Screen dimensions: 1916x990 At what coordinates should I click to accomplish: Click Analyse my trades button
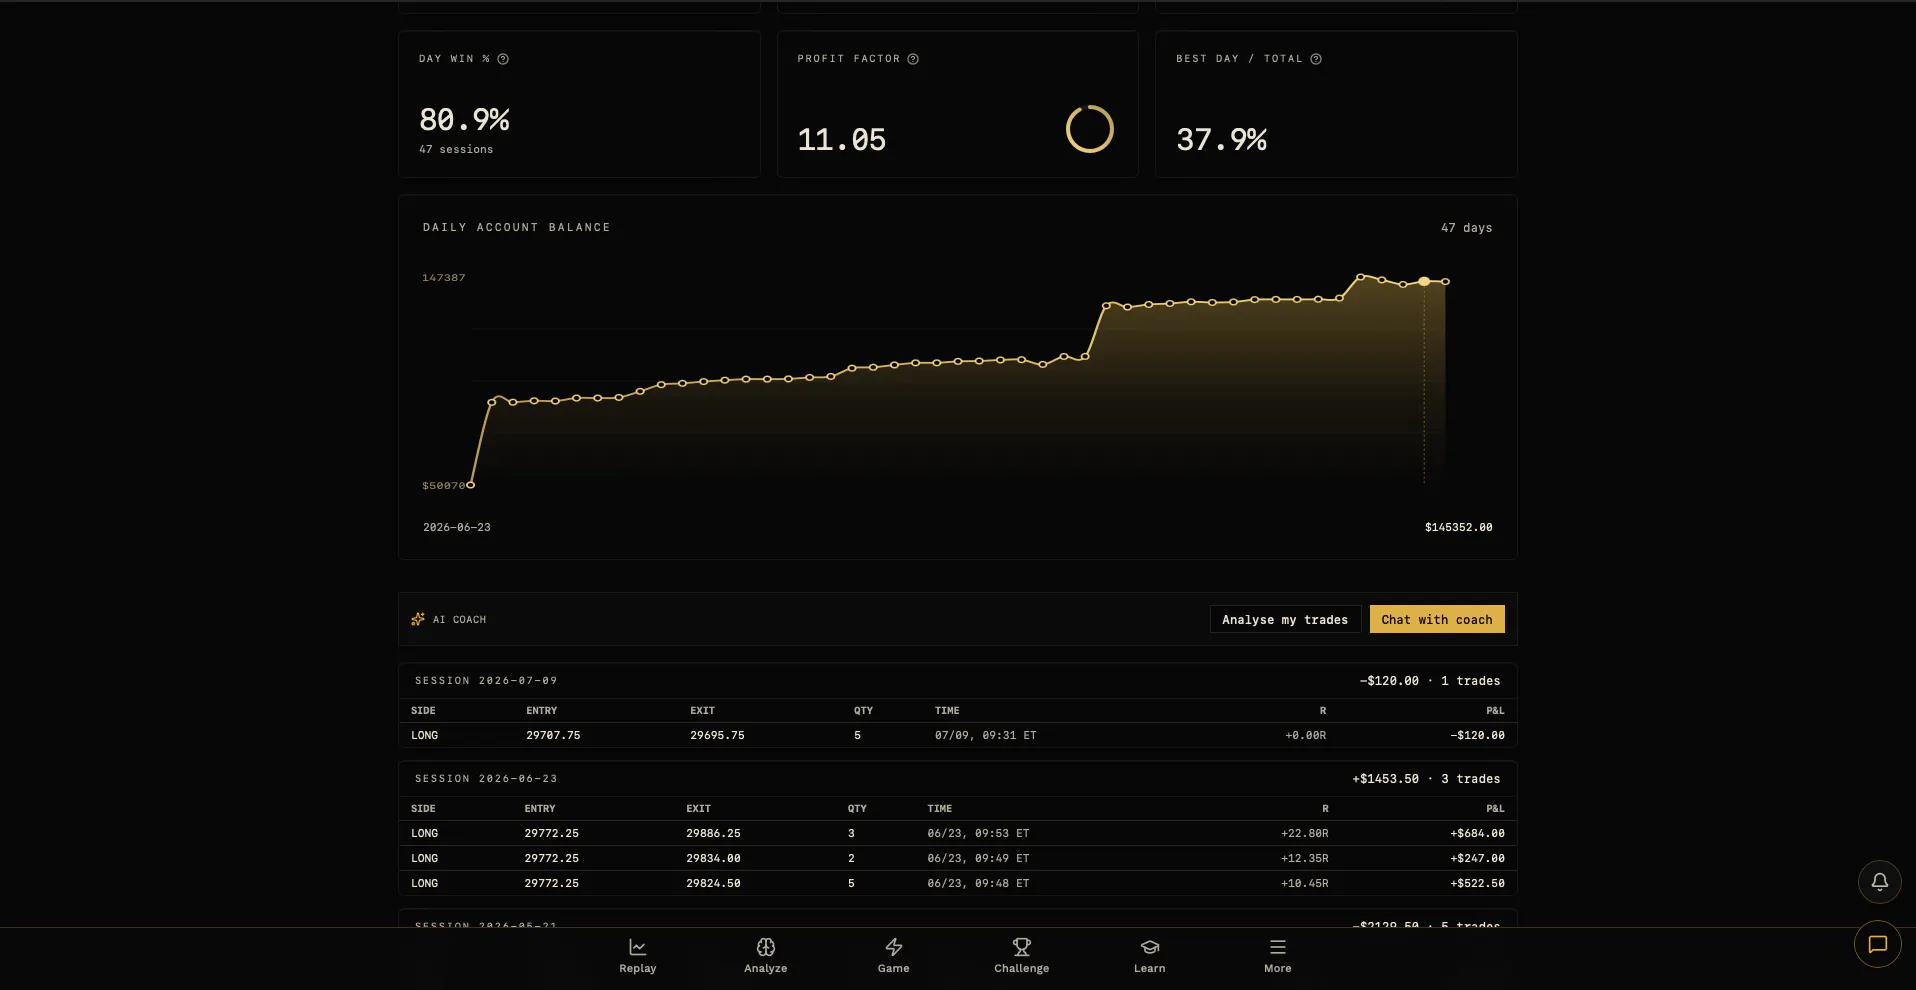click(1284, 619)
